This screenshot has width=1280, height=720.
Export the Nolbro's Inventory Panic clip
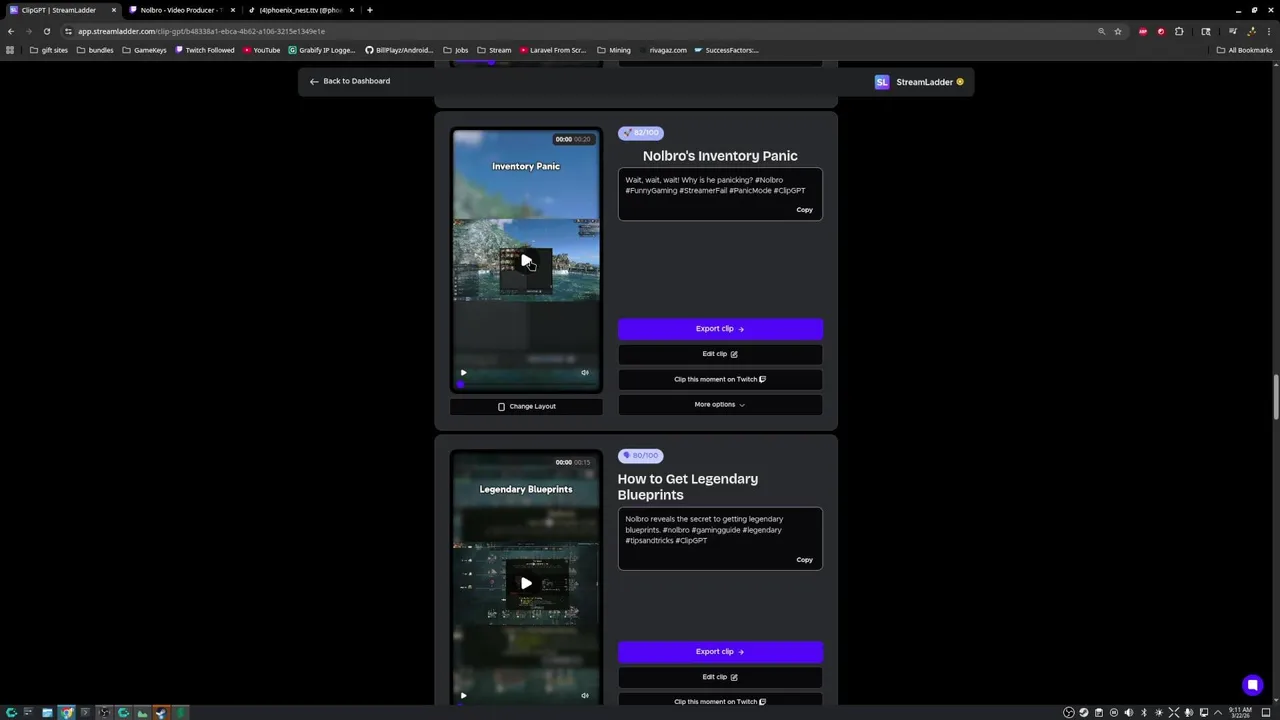point(720,328)
